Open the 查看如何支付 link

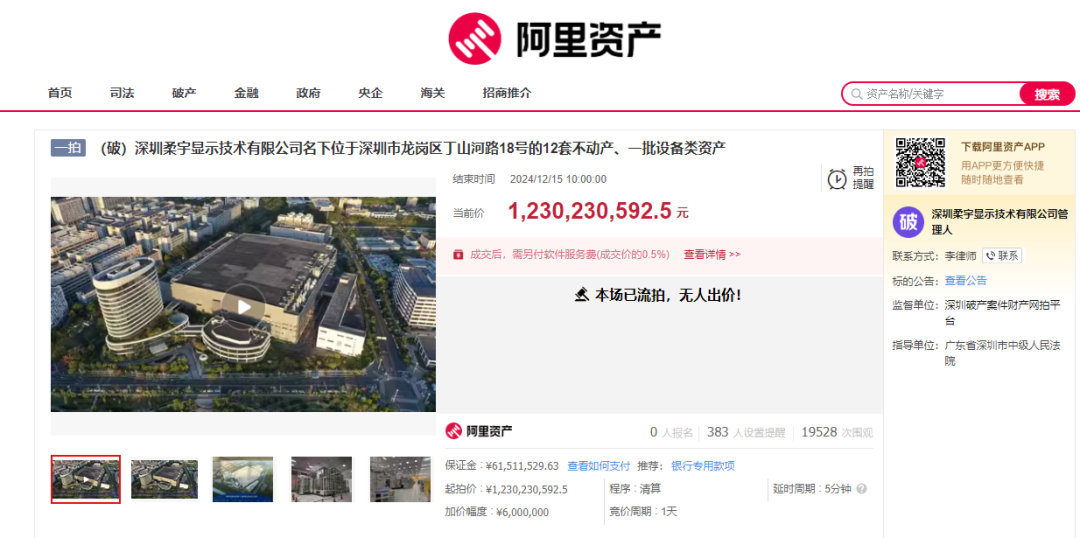click(599, 466)
